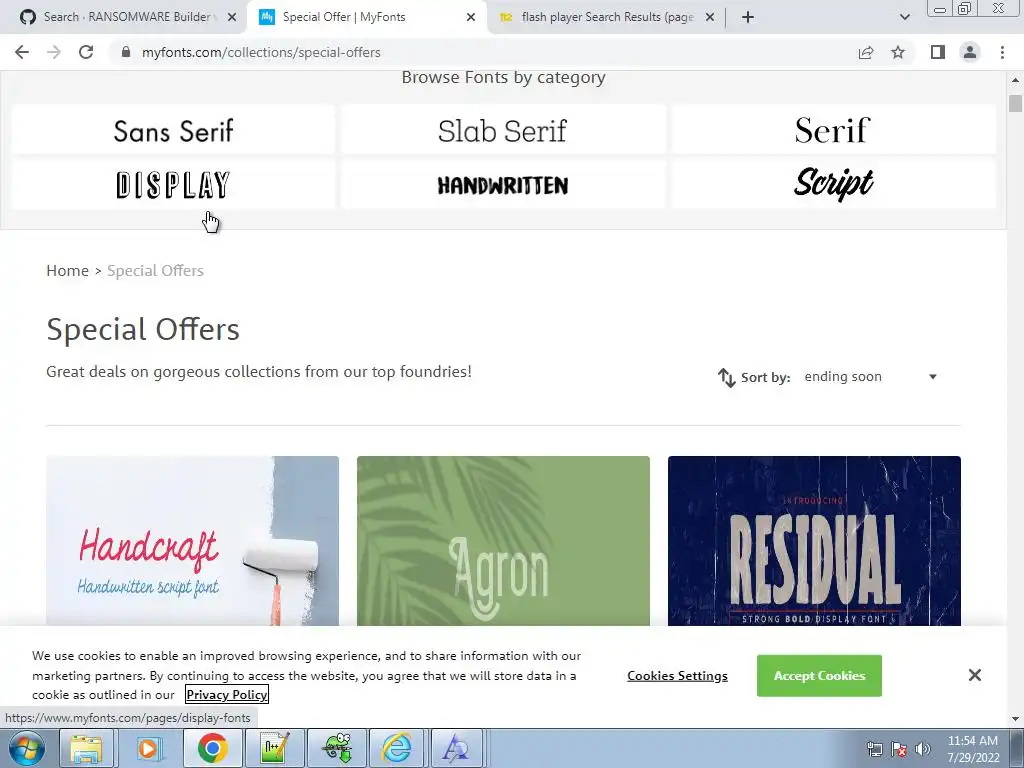Open the Windows Start menu
This screenshot has width=1024, height=768.
click(x=26, y=748)
